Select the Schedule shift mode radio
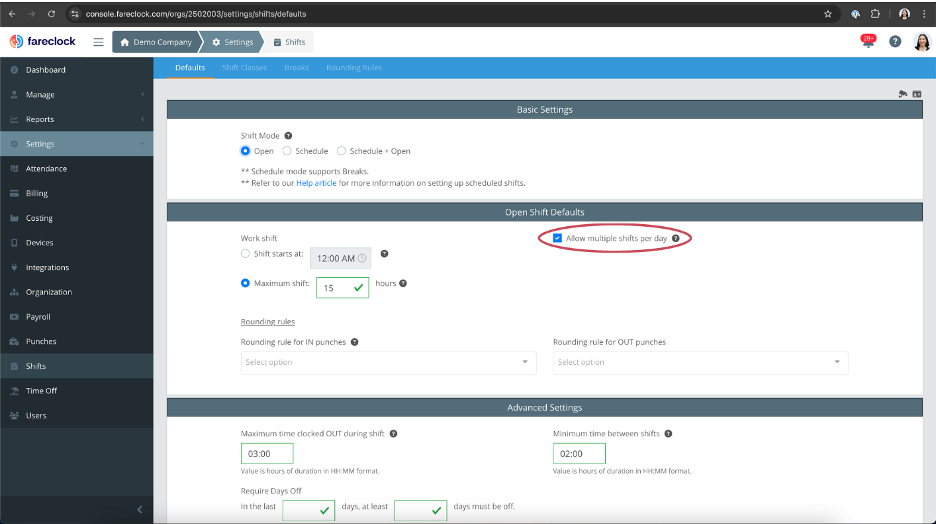Screen dimensions: 936x524 coord(287,151)
